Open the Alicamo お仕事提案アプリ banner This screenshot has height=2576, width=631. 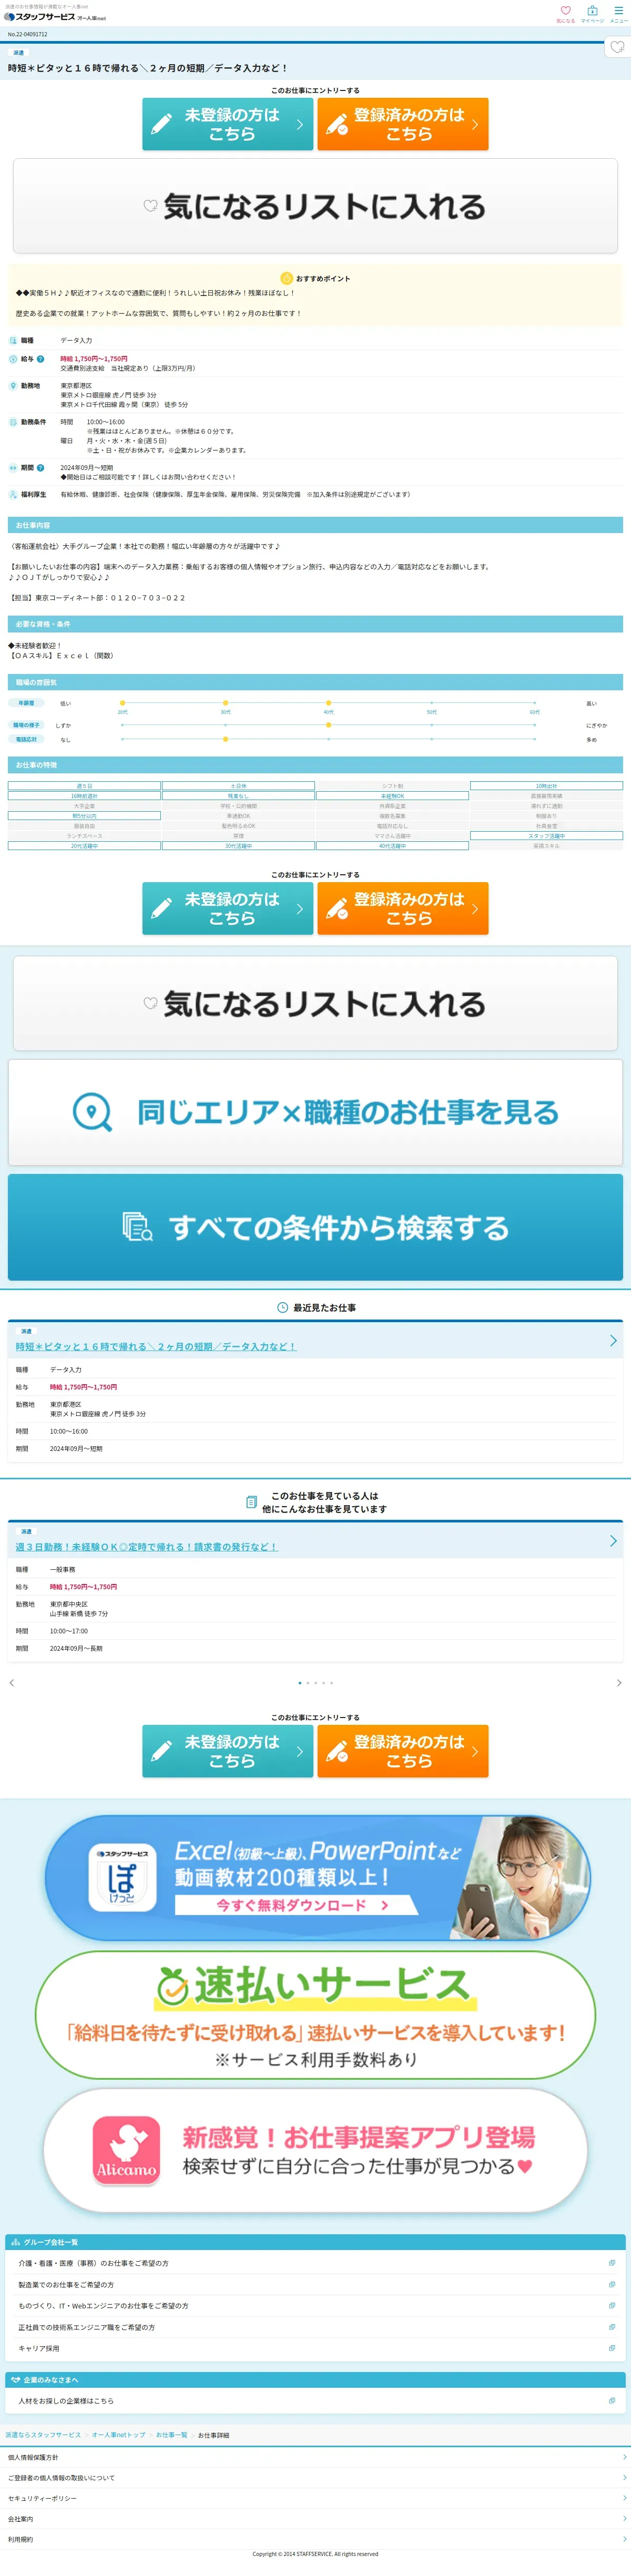tap(315, 2150)
